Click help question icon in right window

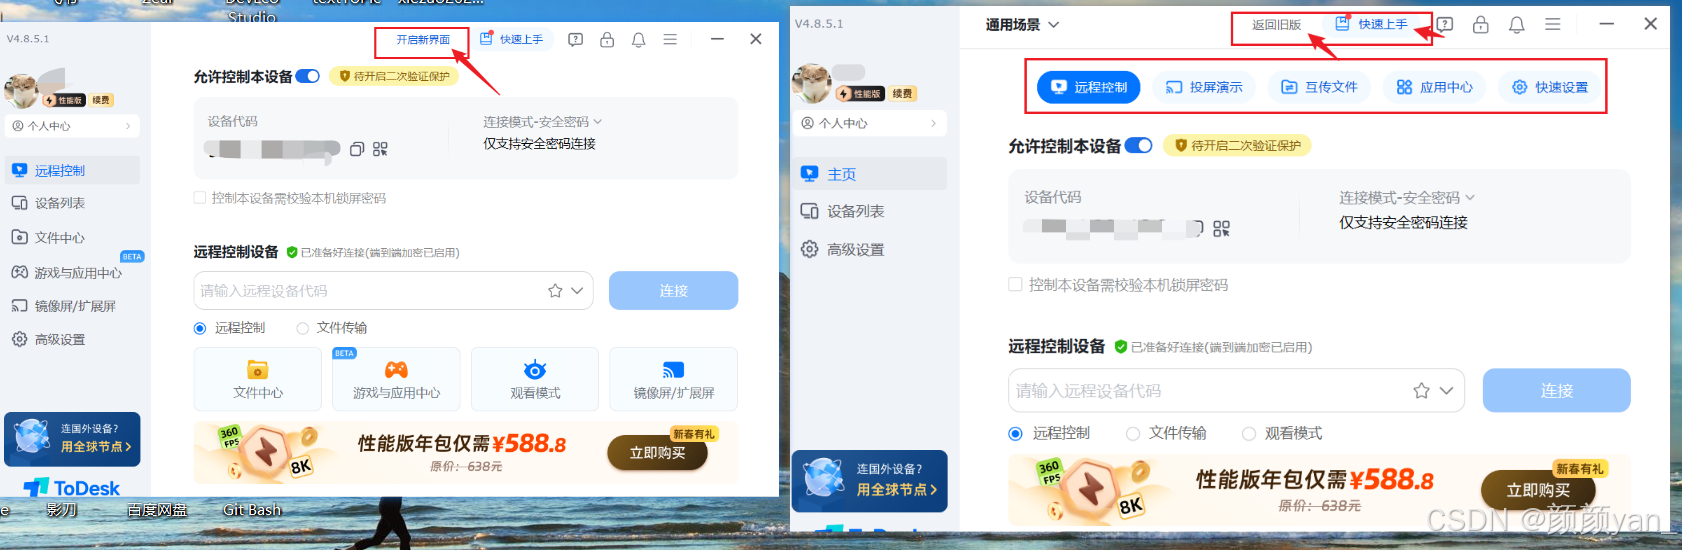point(1445,24)
